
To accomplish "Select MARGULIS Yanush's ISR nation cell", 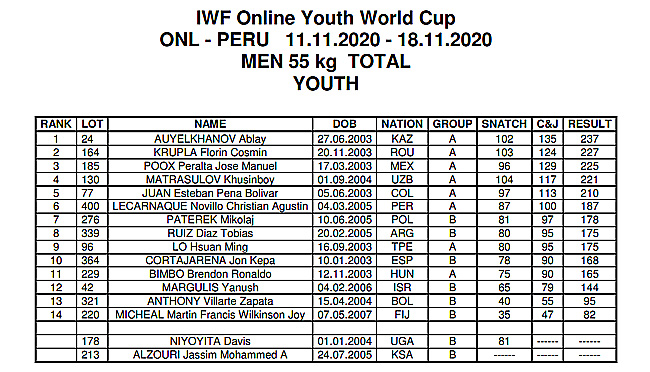I will click(402, 287).
